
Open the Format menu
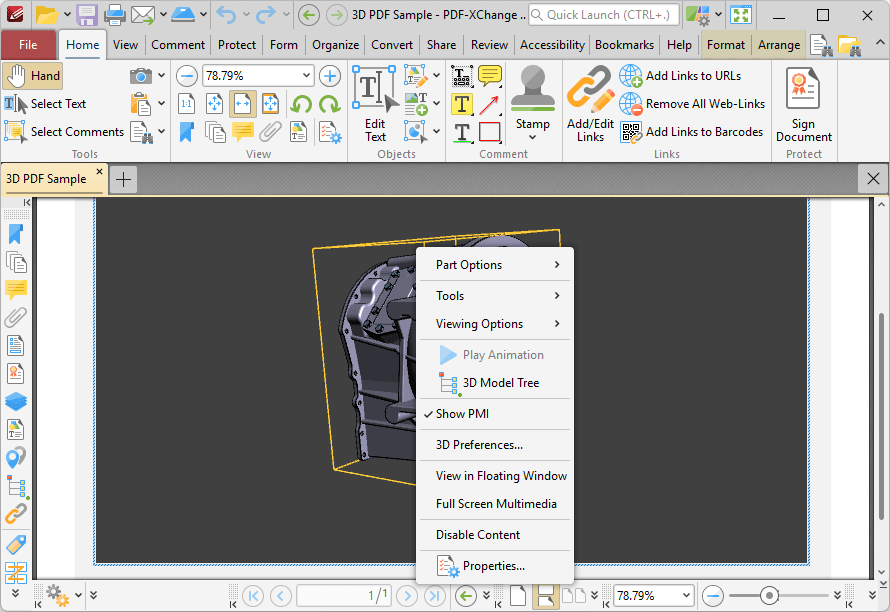point(725,45)
